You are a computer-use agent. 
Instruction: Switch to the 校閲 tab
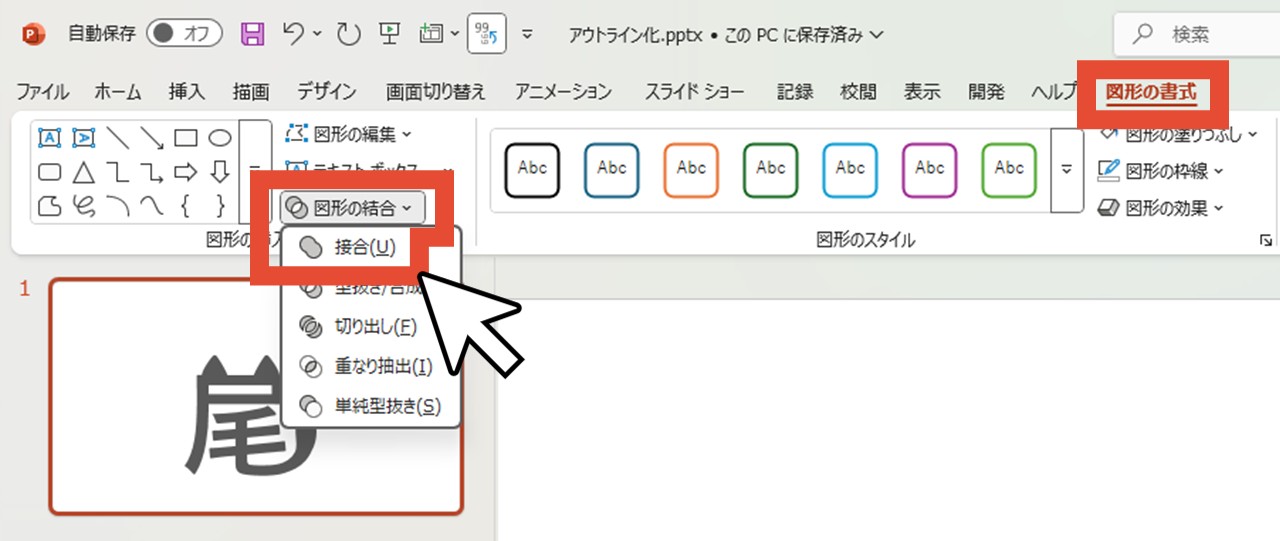point(858,92)
